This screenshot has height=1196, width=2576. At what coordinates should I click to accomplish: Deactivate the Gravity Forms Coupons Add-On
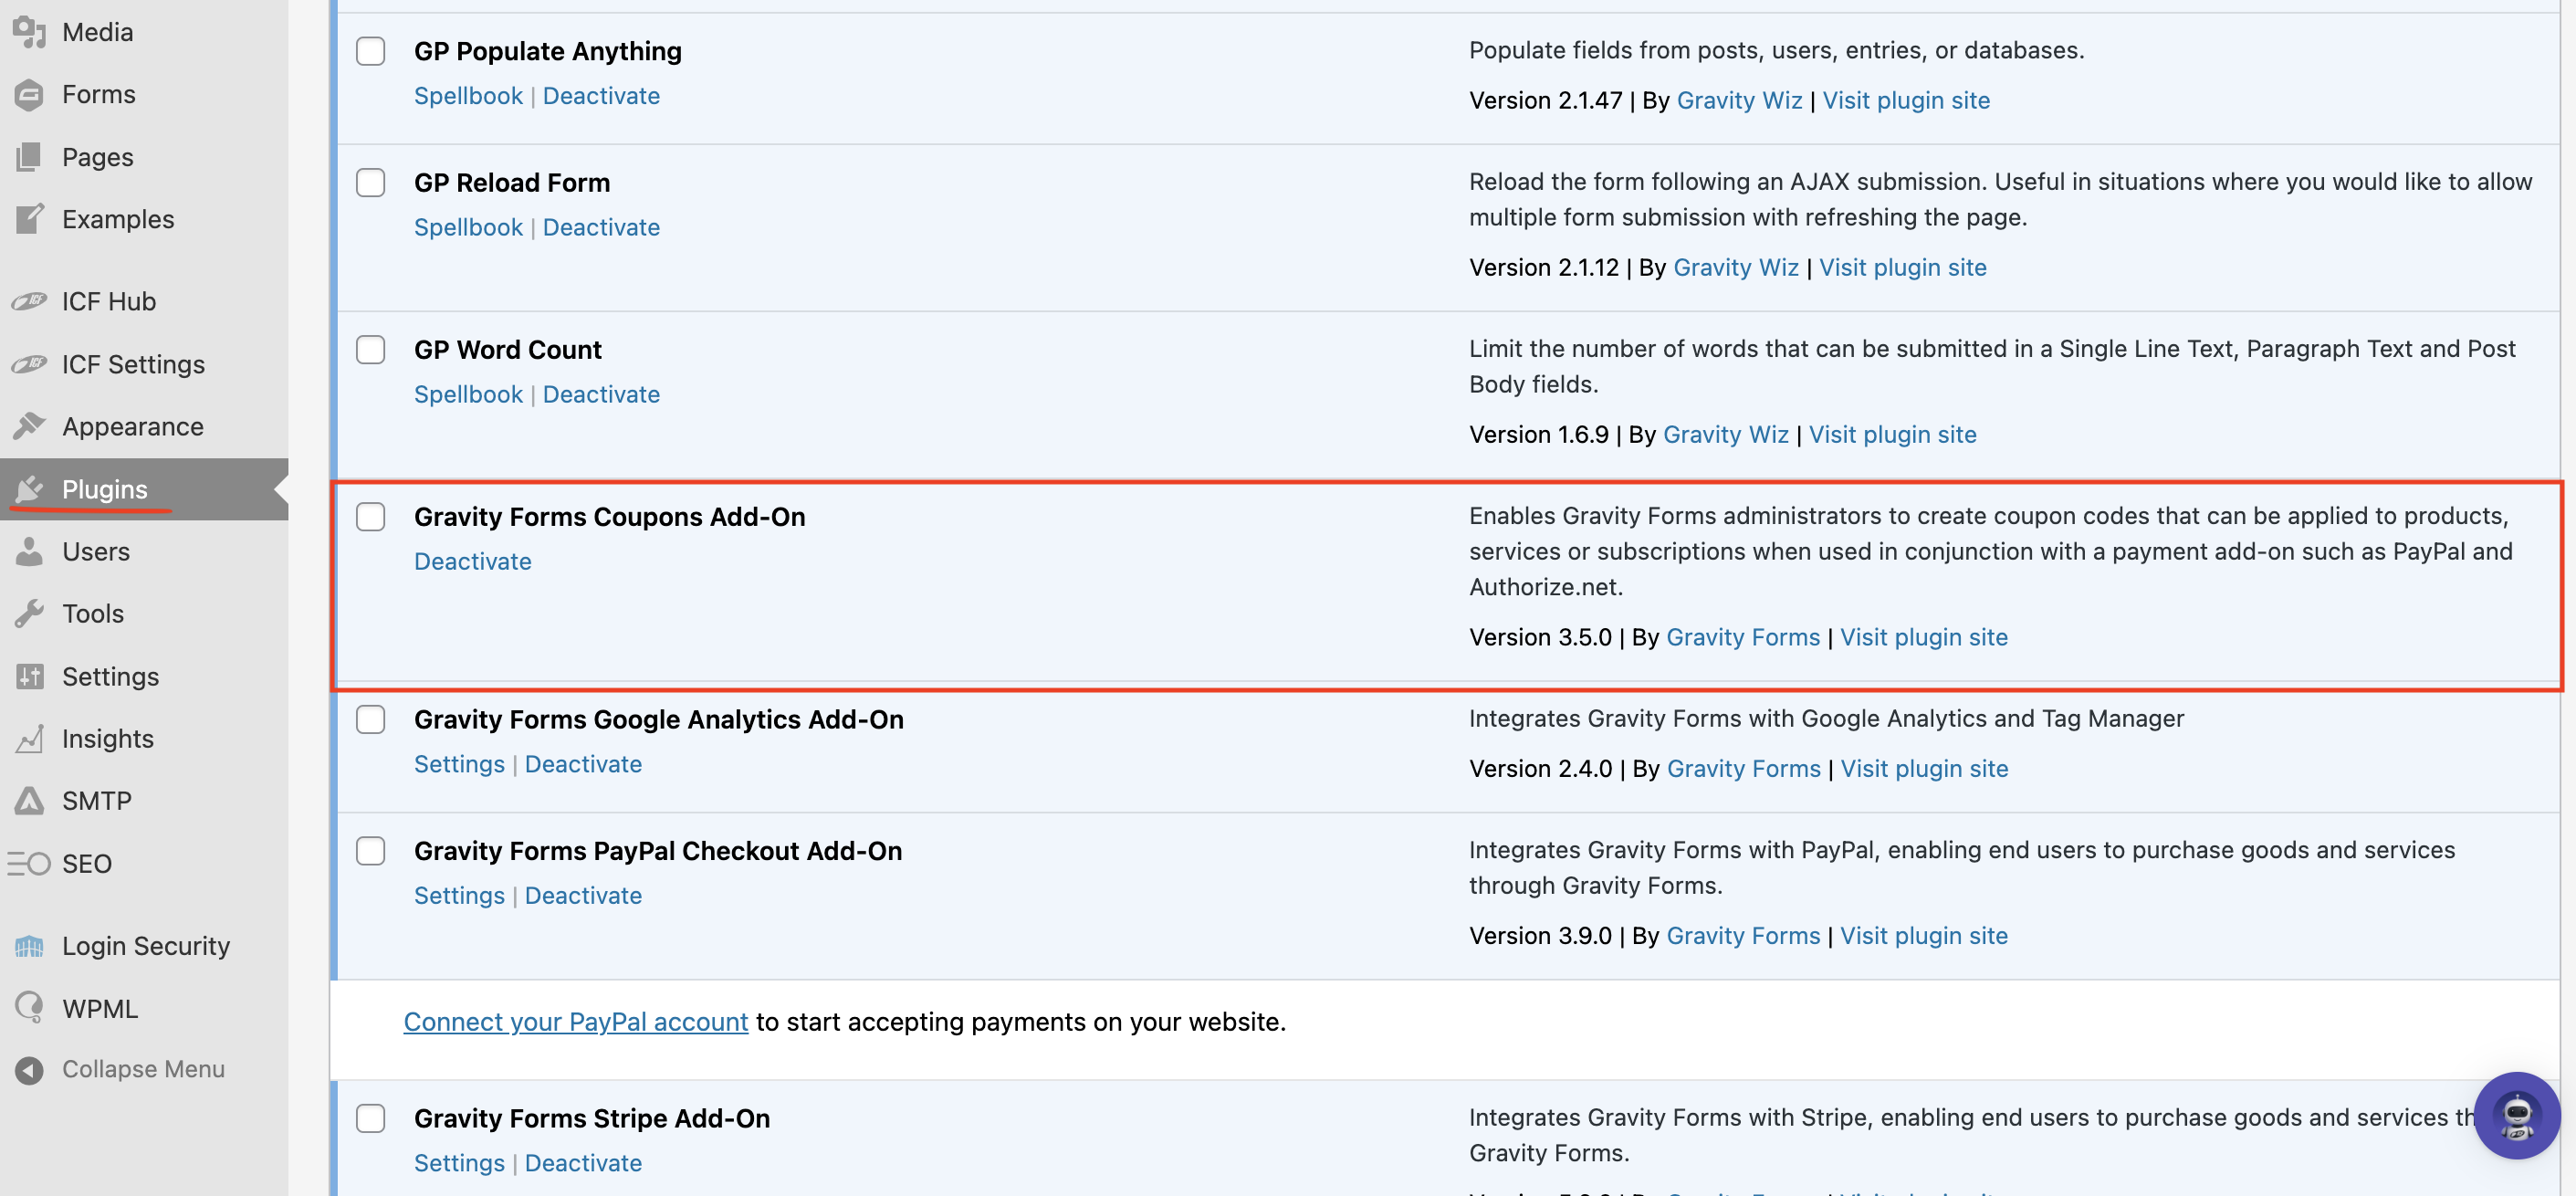click(x=472, y=562)
